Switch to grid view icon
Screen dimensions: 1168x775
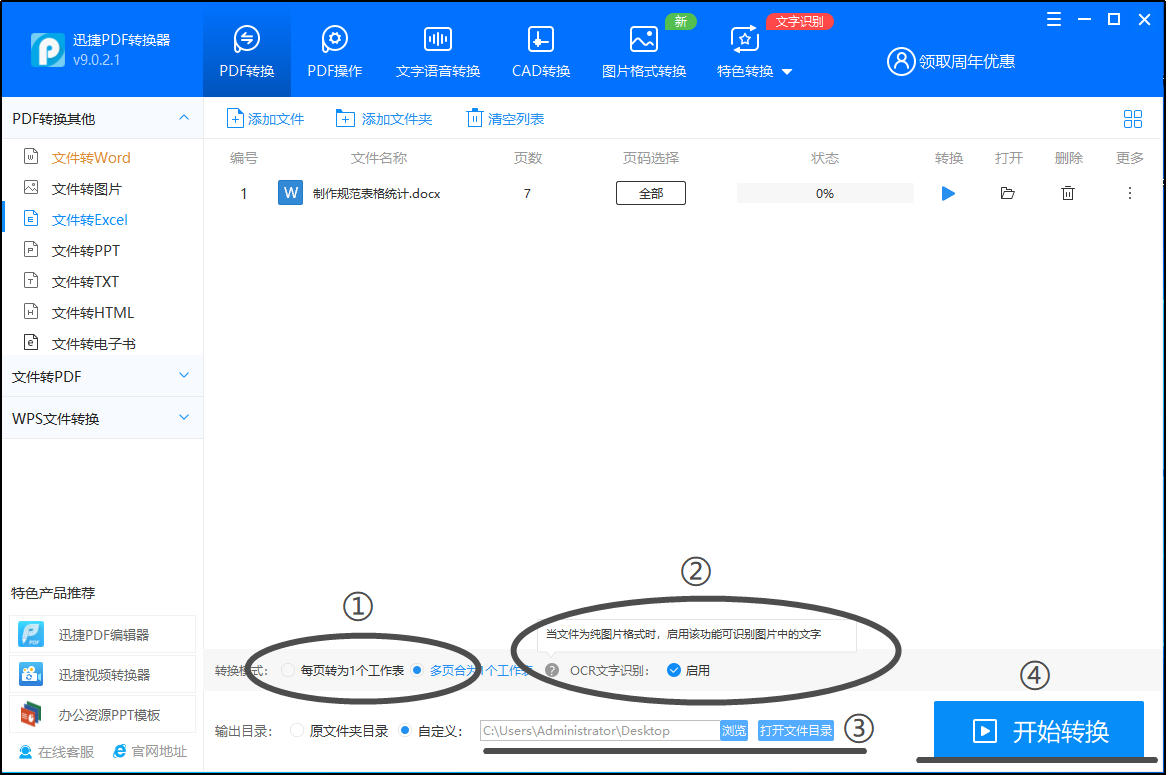click(x=1132, y=118)
